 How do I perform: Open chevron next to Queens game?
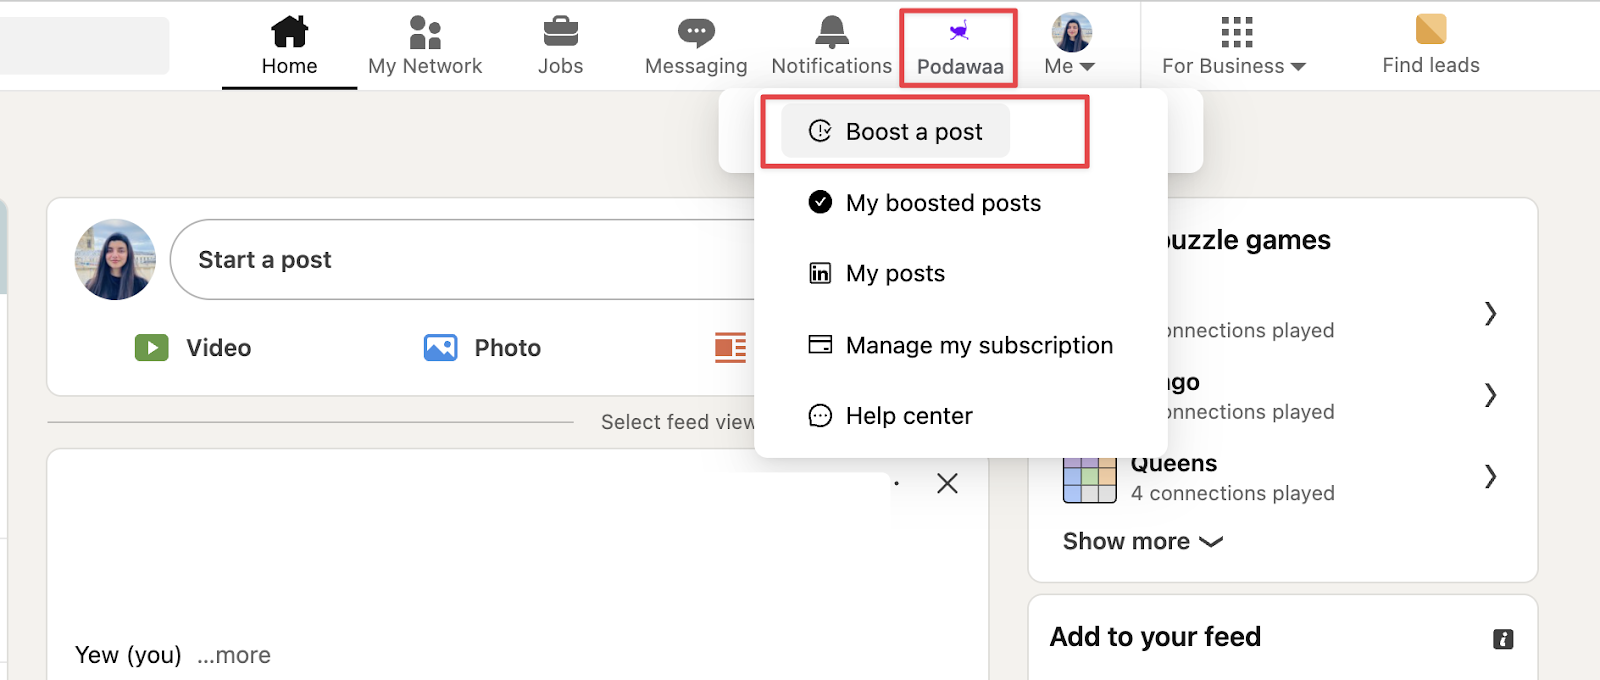coord(1490,476)
